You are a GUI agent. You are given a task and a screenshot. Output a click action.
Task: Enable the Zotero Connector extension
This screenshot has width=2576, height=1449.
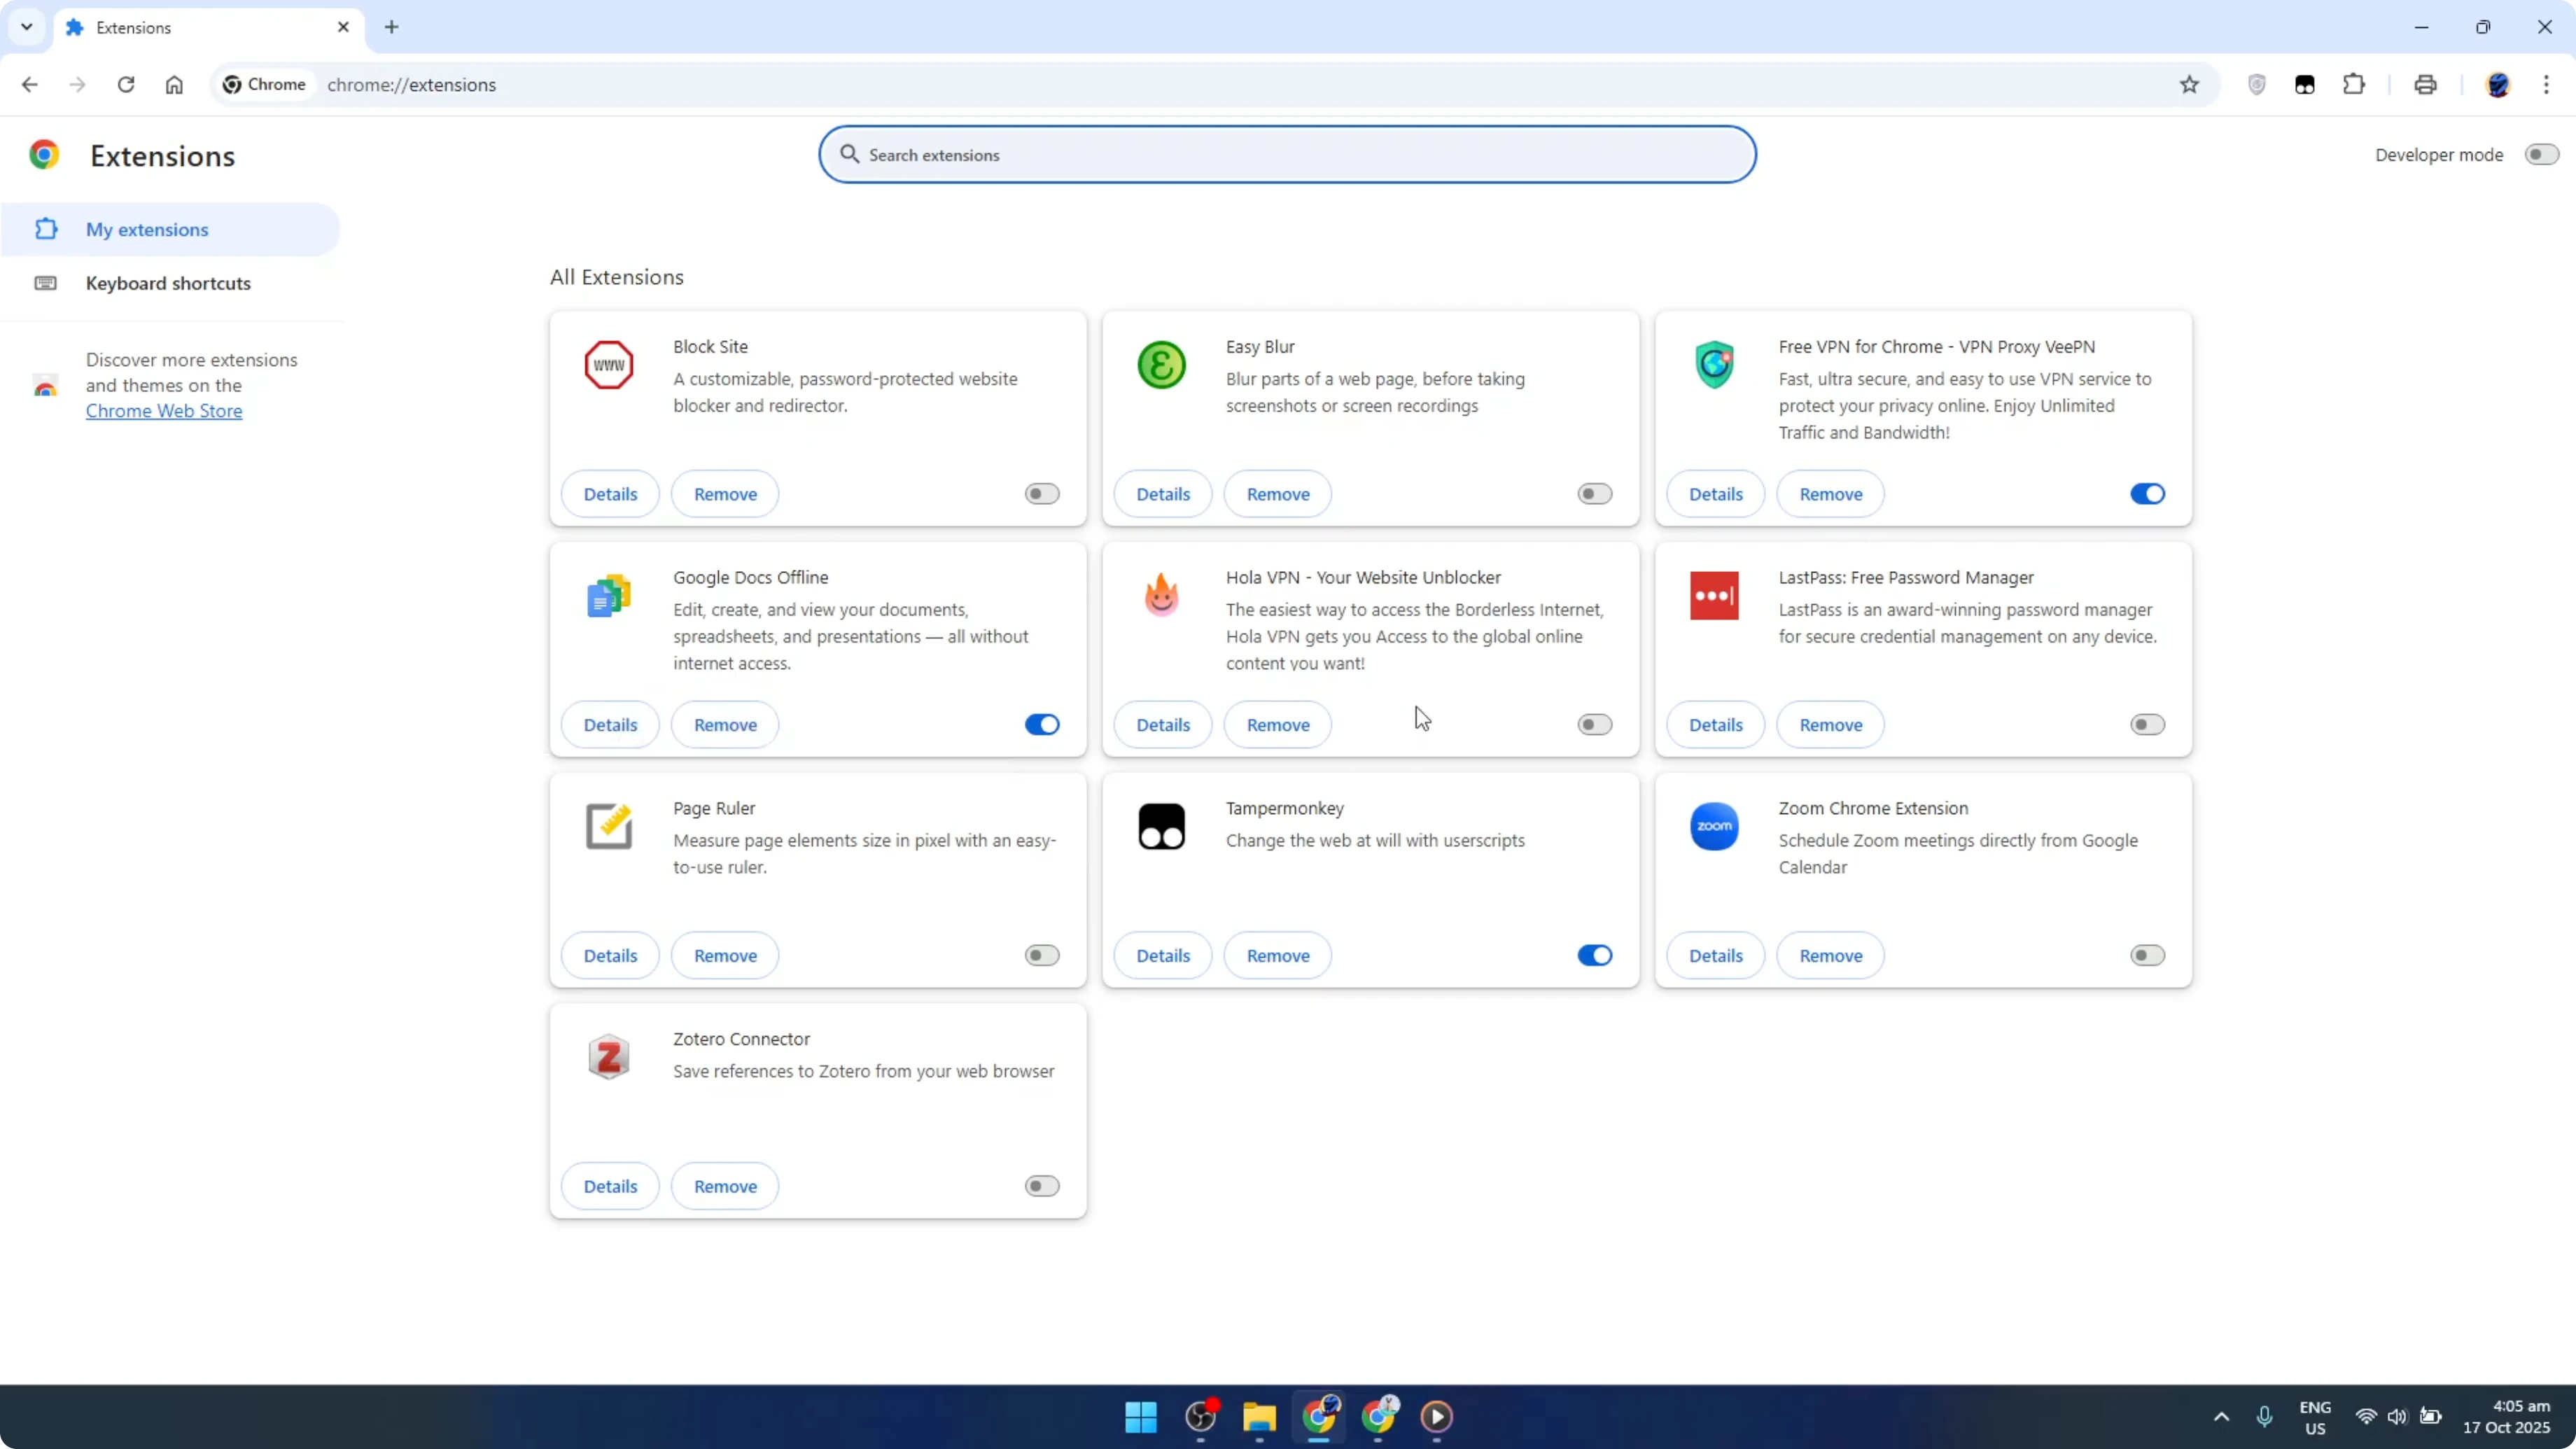coord(1041,1186)
